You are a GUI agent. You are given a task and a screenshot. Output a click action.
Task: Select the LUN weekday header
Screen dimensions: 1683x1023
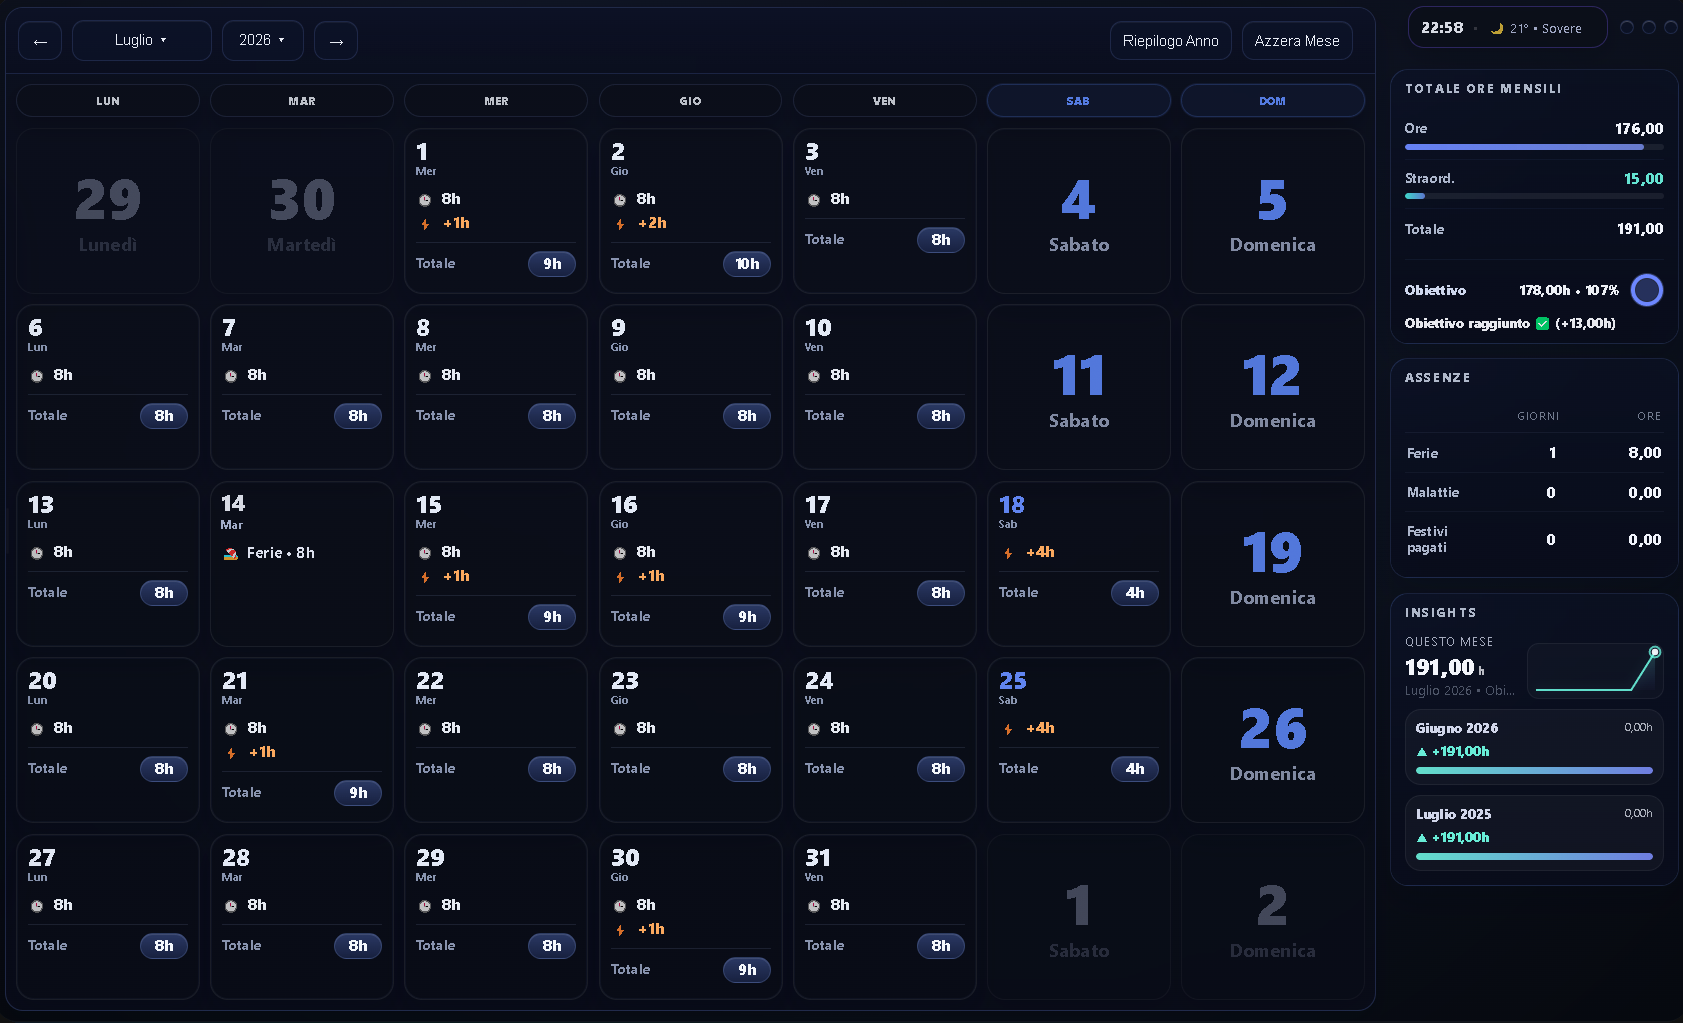(108, 101)
